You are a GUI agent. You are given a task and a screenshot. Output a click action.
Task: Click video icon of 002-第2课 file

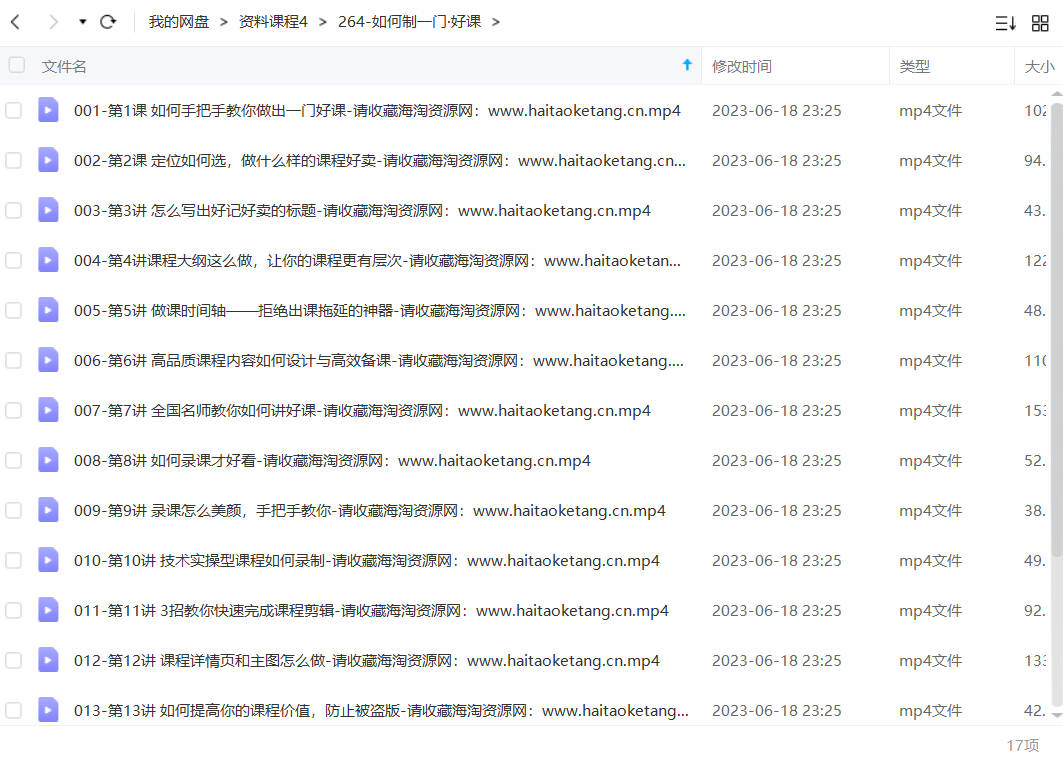[48, 159]
